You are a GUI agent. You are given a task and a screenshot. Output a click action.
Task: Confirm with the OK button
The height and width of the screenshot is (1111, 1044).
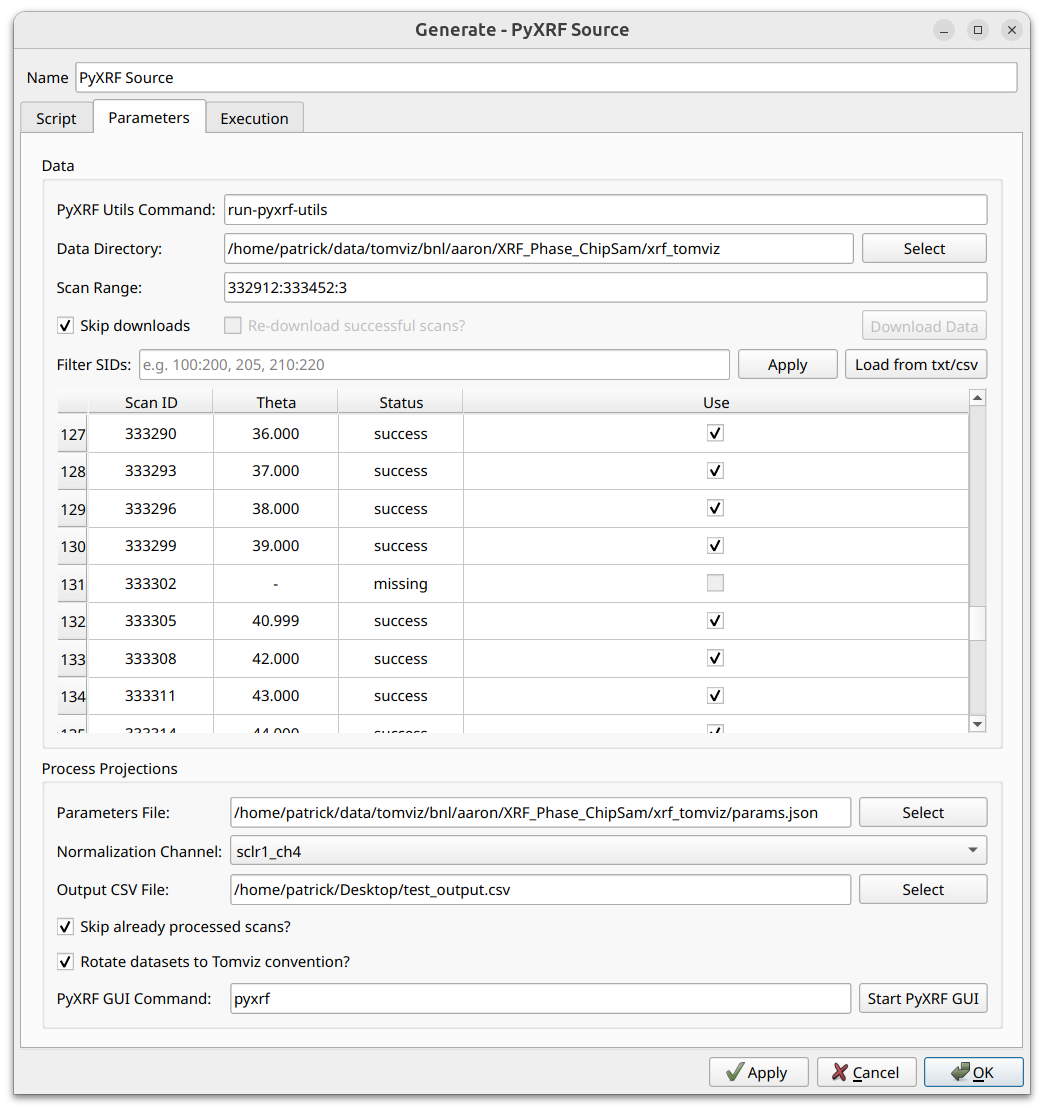[973, 1072]
